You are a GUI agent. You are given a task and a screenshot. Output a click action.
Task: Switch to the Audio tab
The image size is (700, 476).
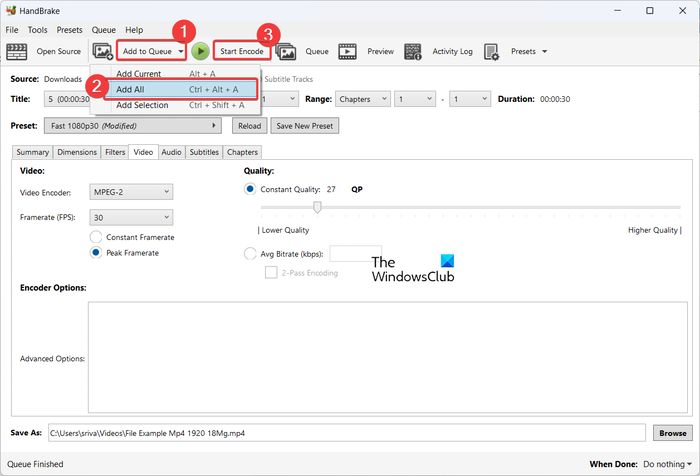[171, 152]
